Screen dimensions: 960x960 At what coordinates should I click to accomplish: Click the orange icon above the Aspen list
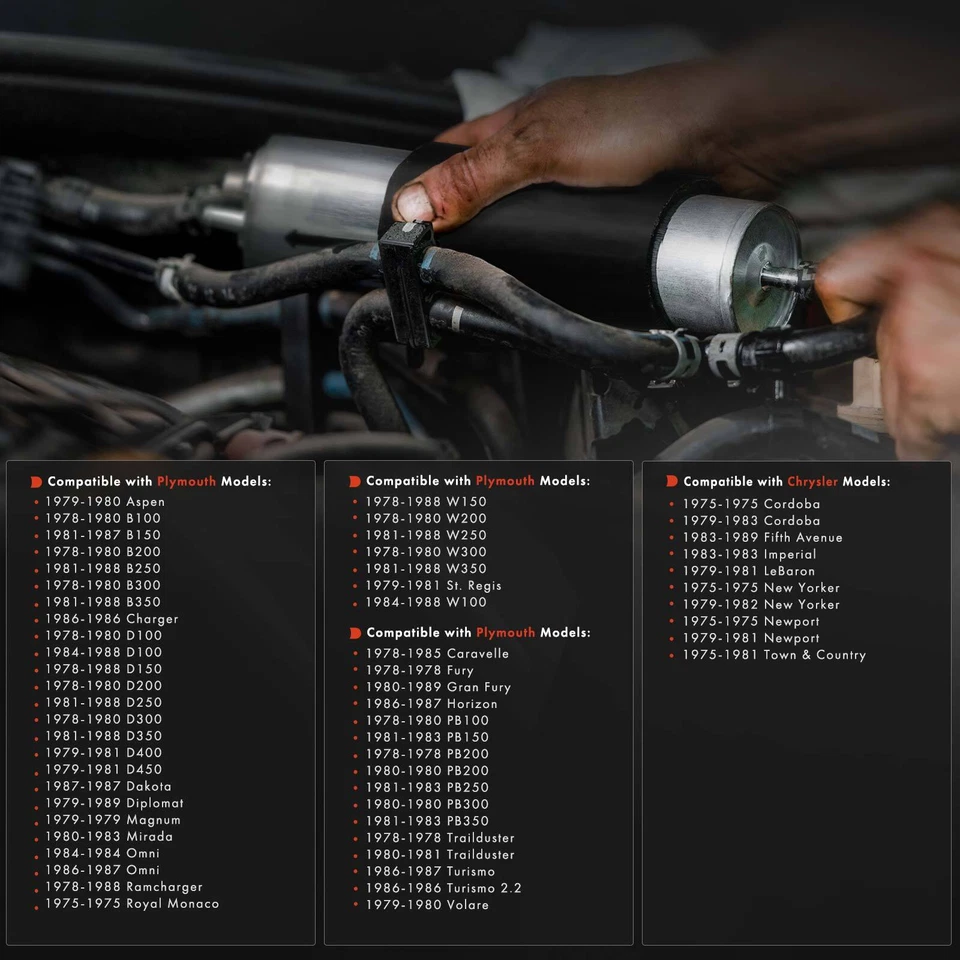[36, 482]
